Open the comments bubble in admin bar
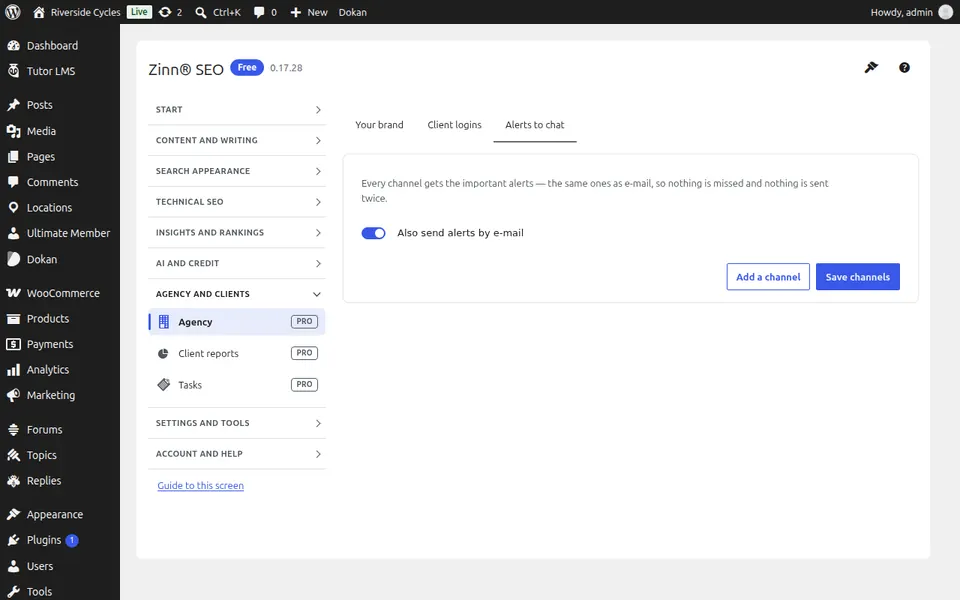The image size is (960, 600). [x=265, y=12]
